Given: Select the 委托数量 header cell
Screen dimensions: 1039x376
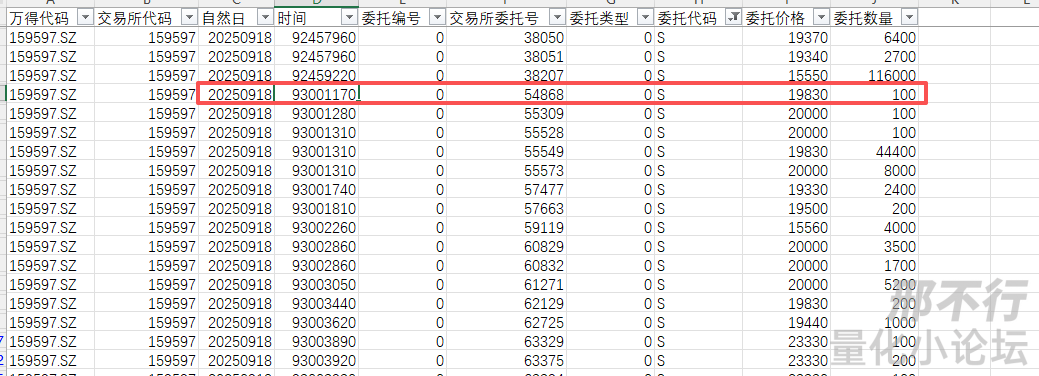Looking at the screenshot, I should point(875,18).
